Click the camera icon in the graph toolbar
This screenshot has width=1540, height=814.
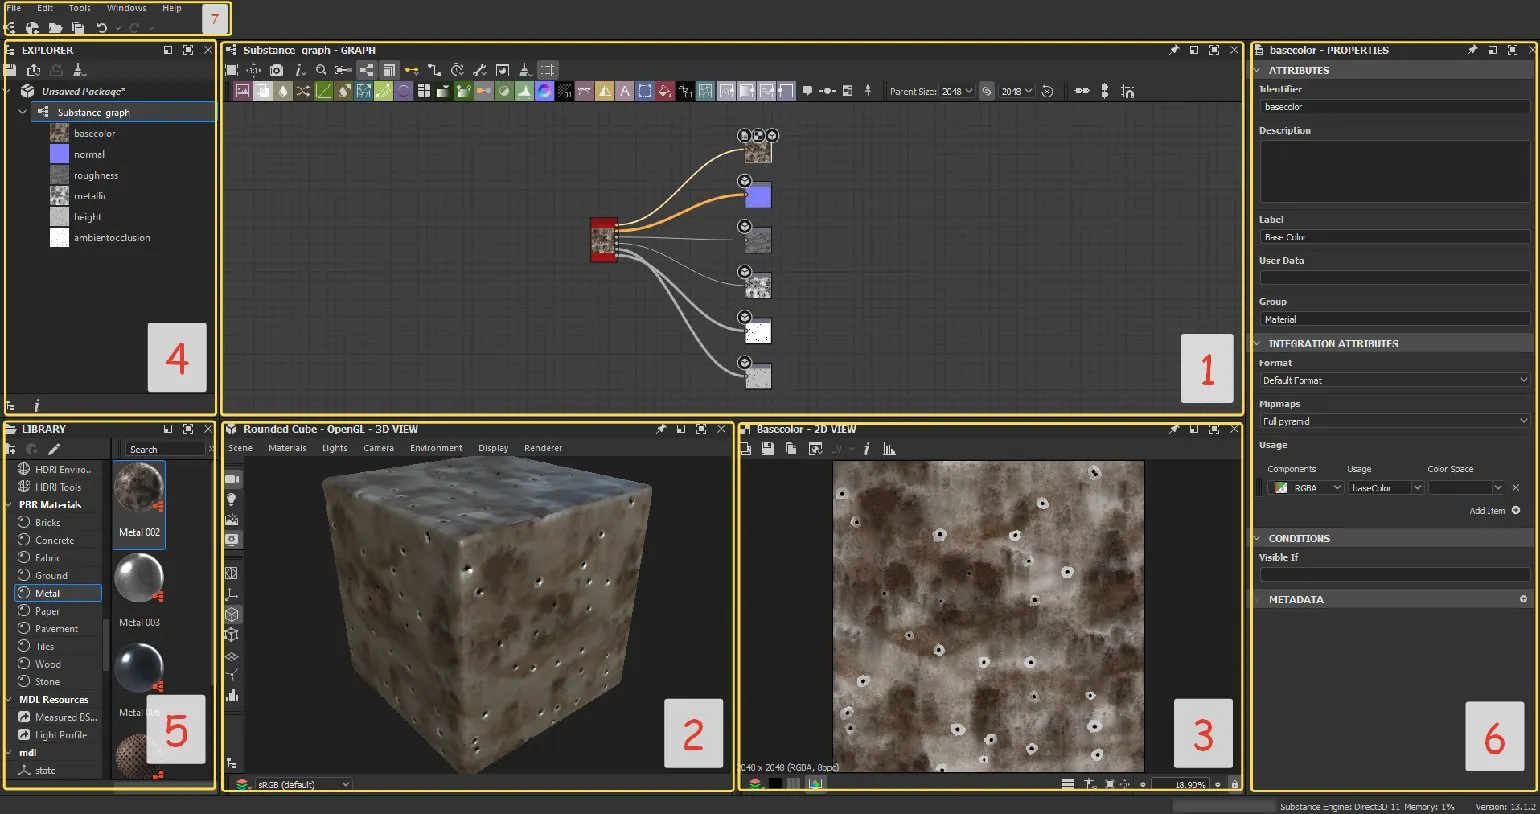pos(276,70)
